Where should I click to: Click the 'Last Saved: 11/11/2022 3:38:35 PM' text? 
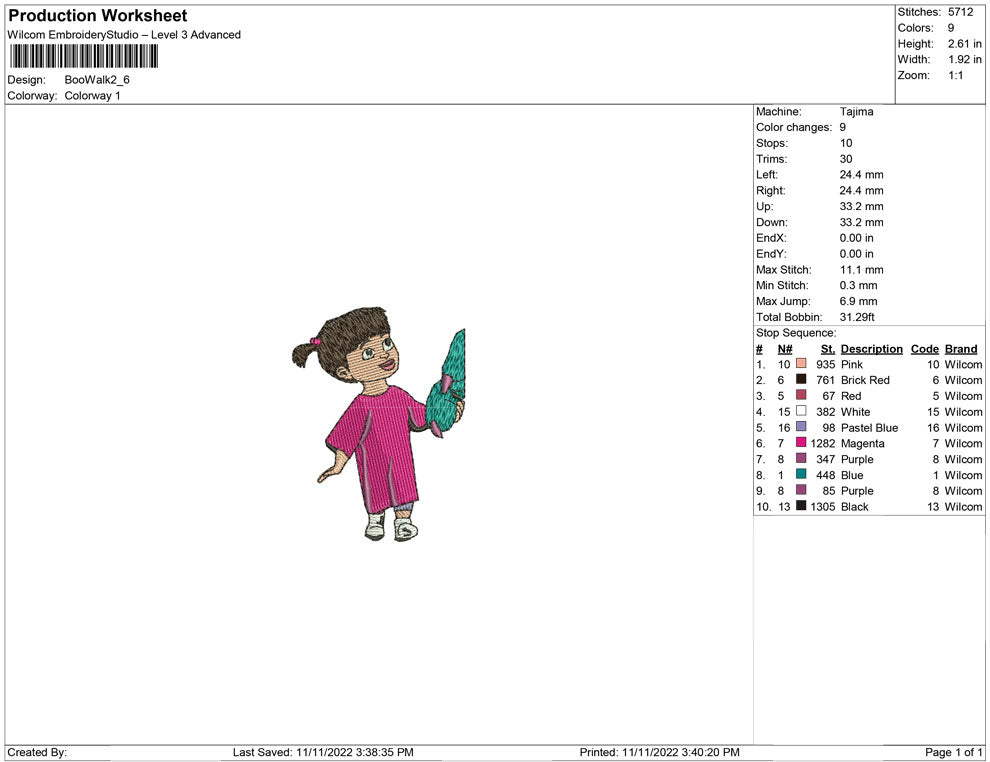323,752
